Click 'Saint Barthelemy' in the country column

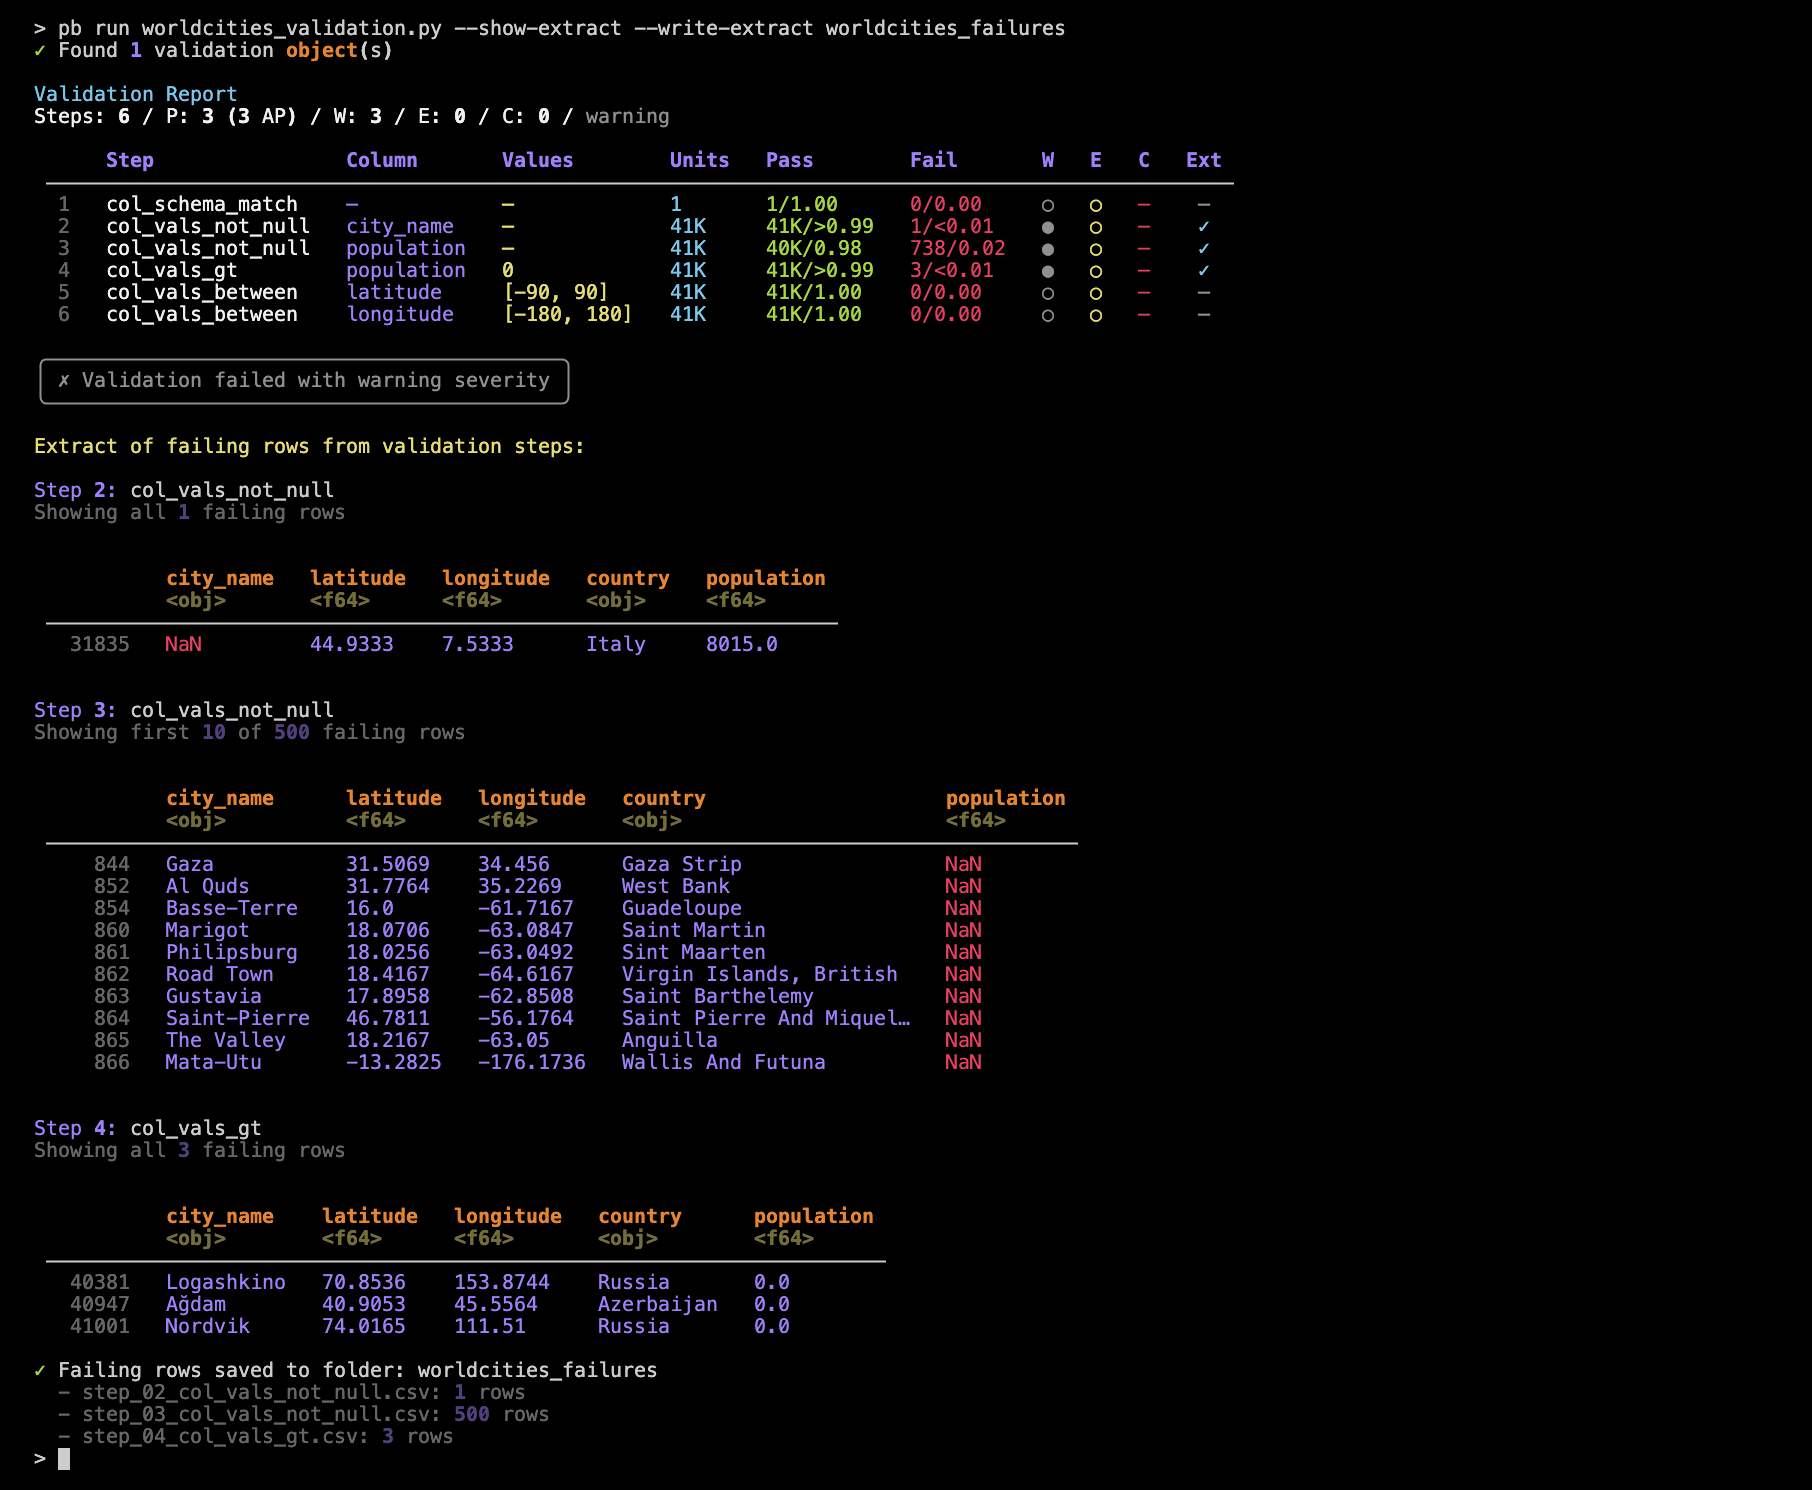coord(717,997)
